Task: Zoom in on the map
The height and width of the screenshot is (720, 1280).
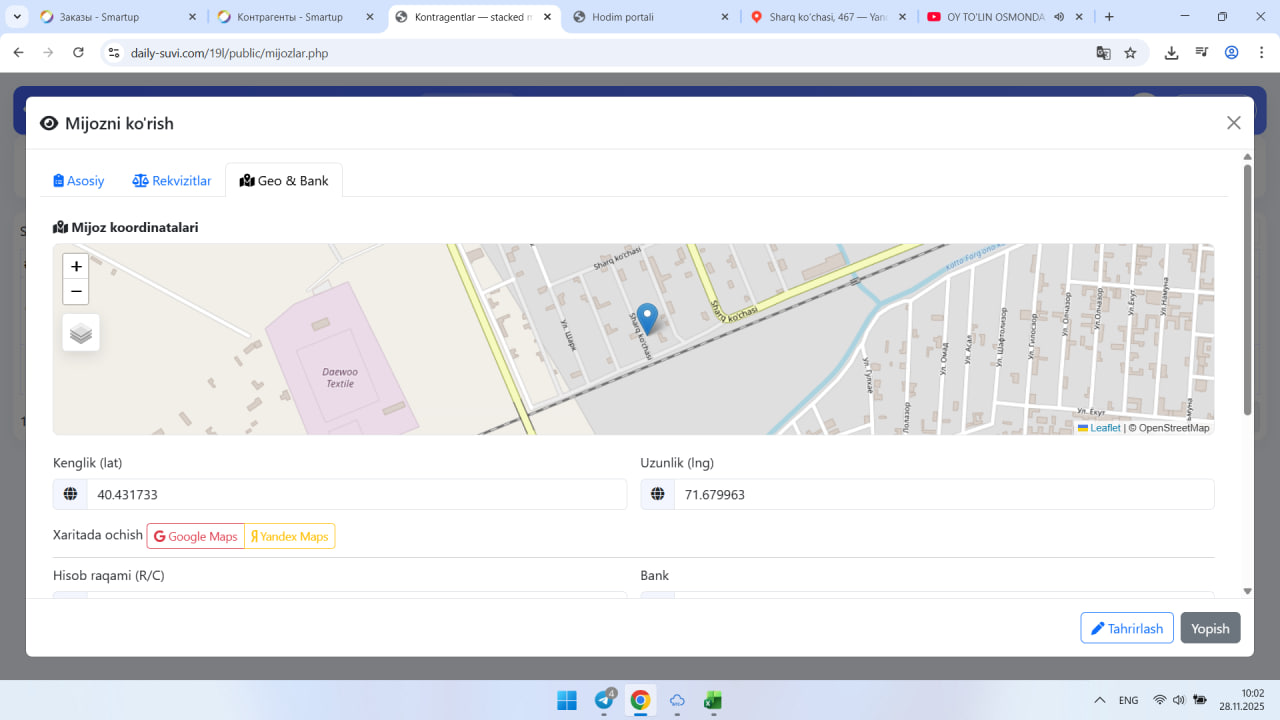Action: coord(76,267)
